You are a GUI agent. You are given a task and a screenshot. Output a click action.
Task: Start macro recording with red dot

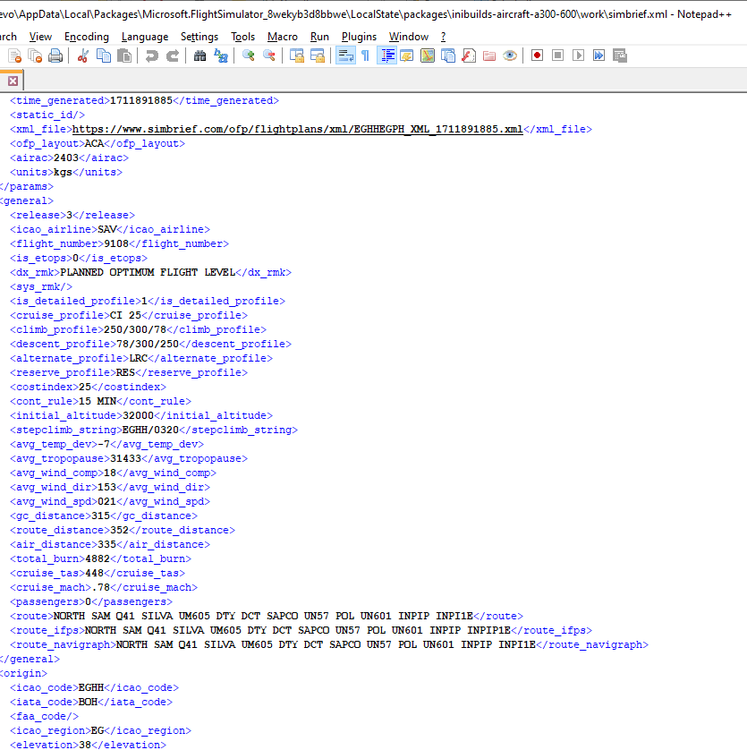click(x=537, y=55)
